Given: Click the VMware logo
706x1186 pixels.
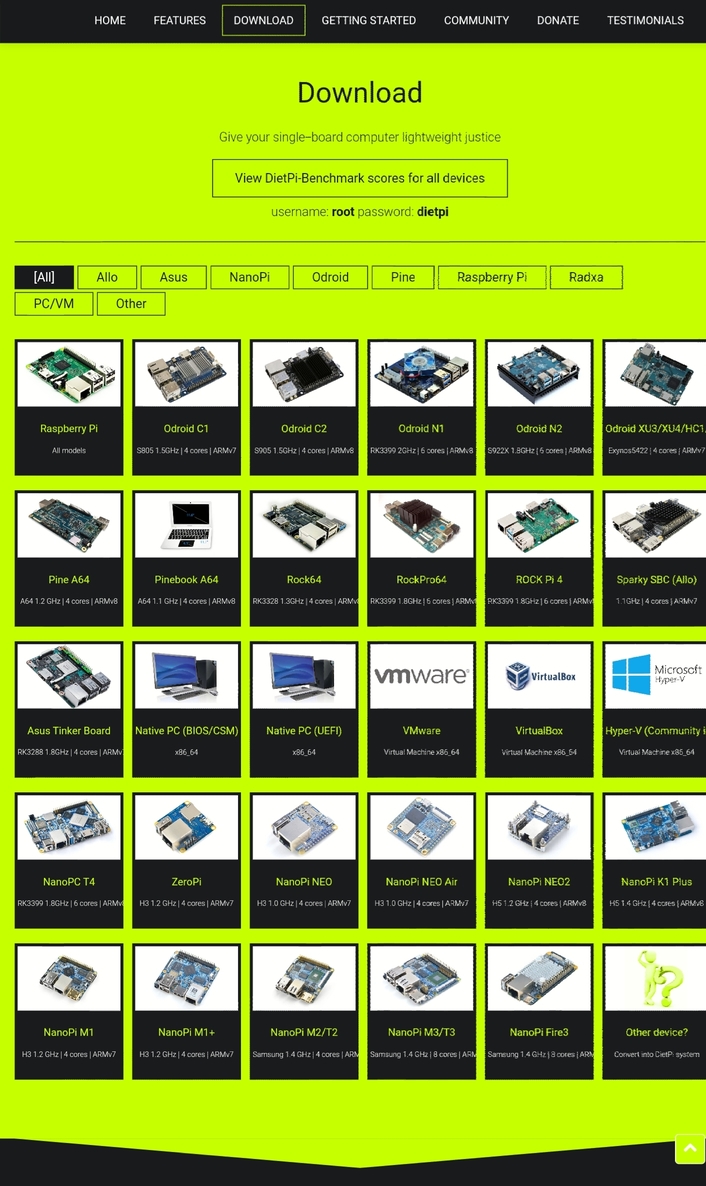Looking at the screenshot, I should 421,676.
